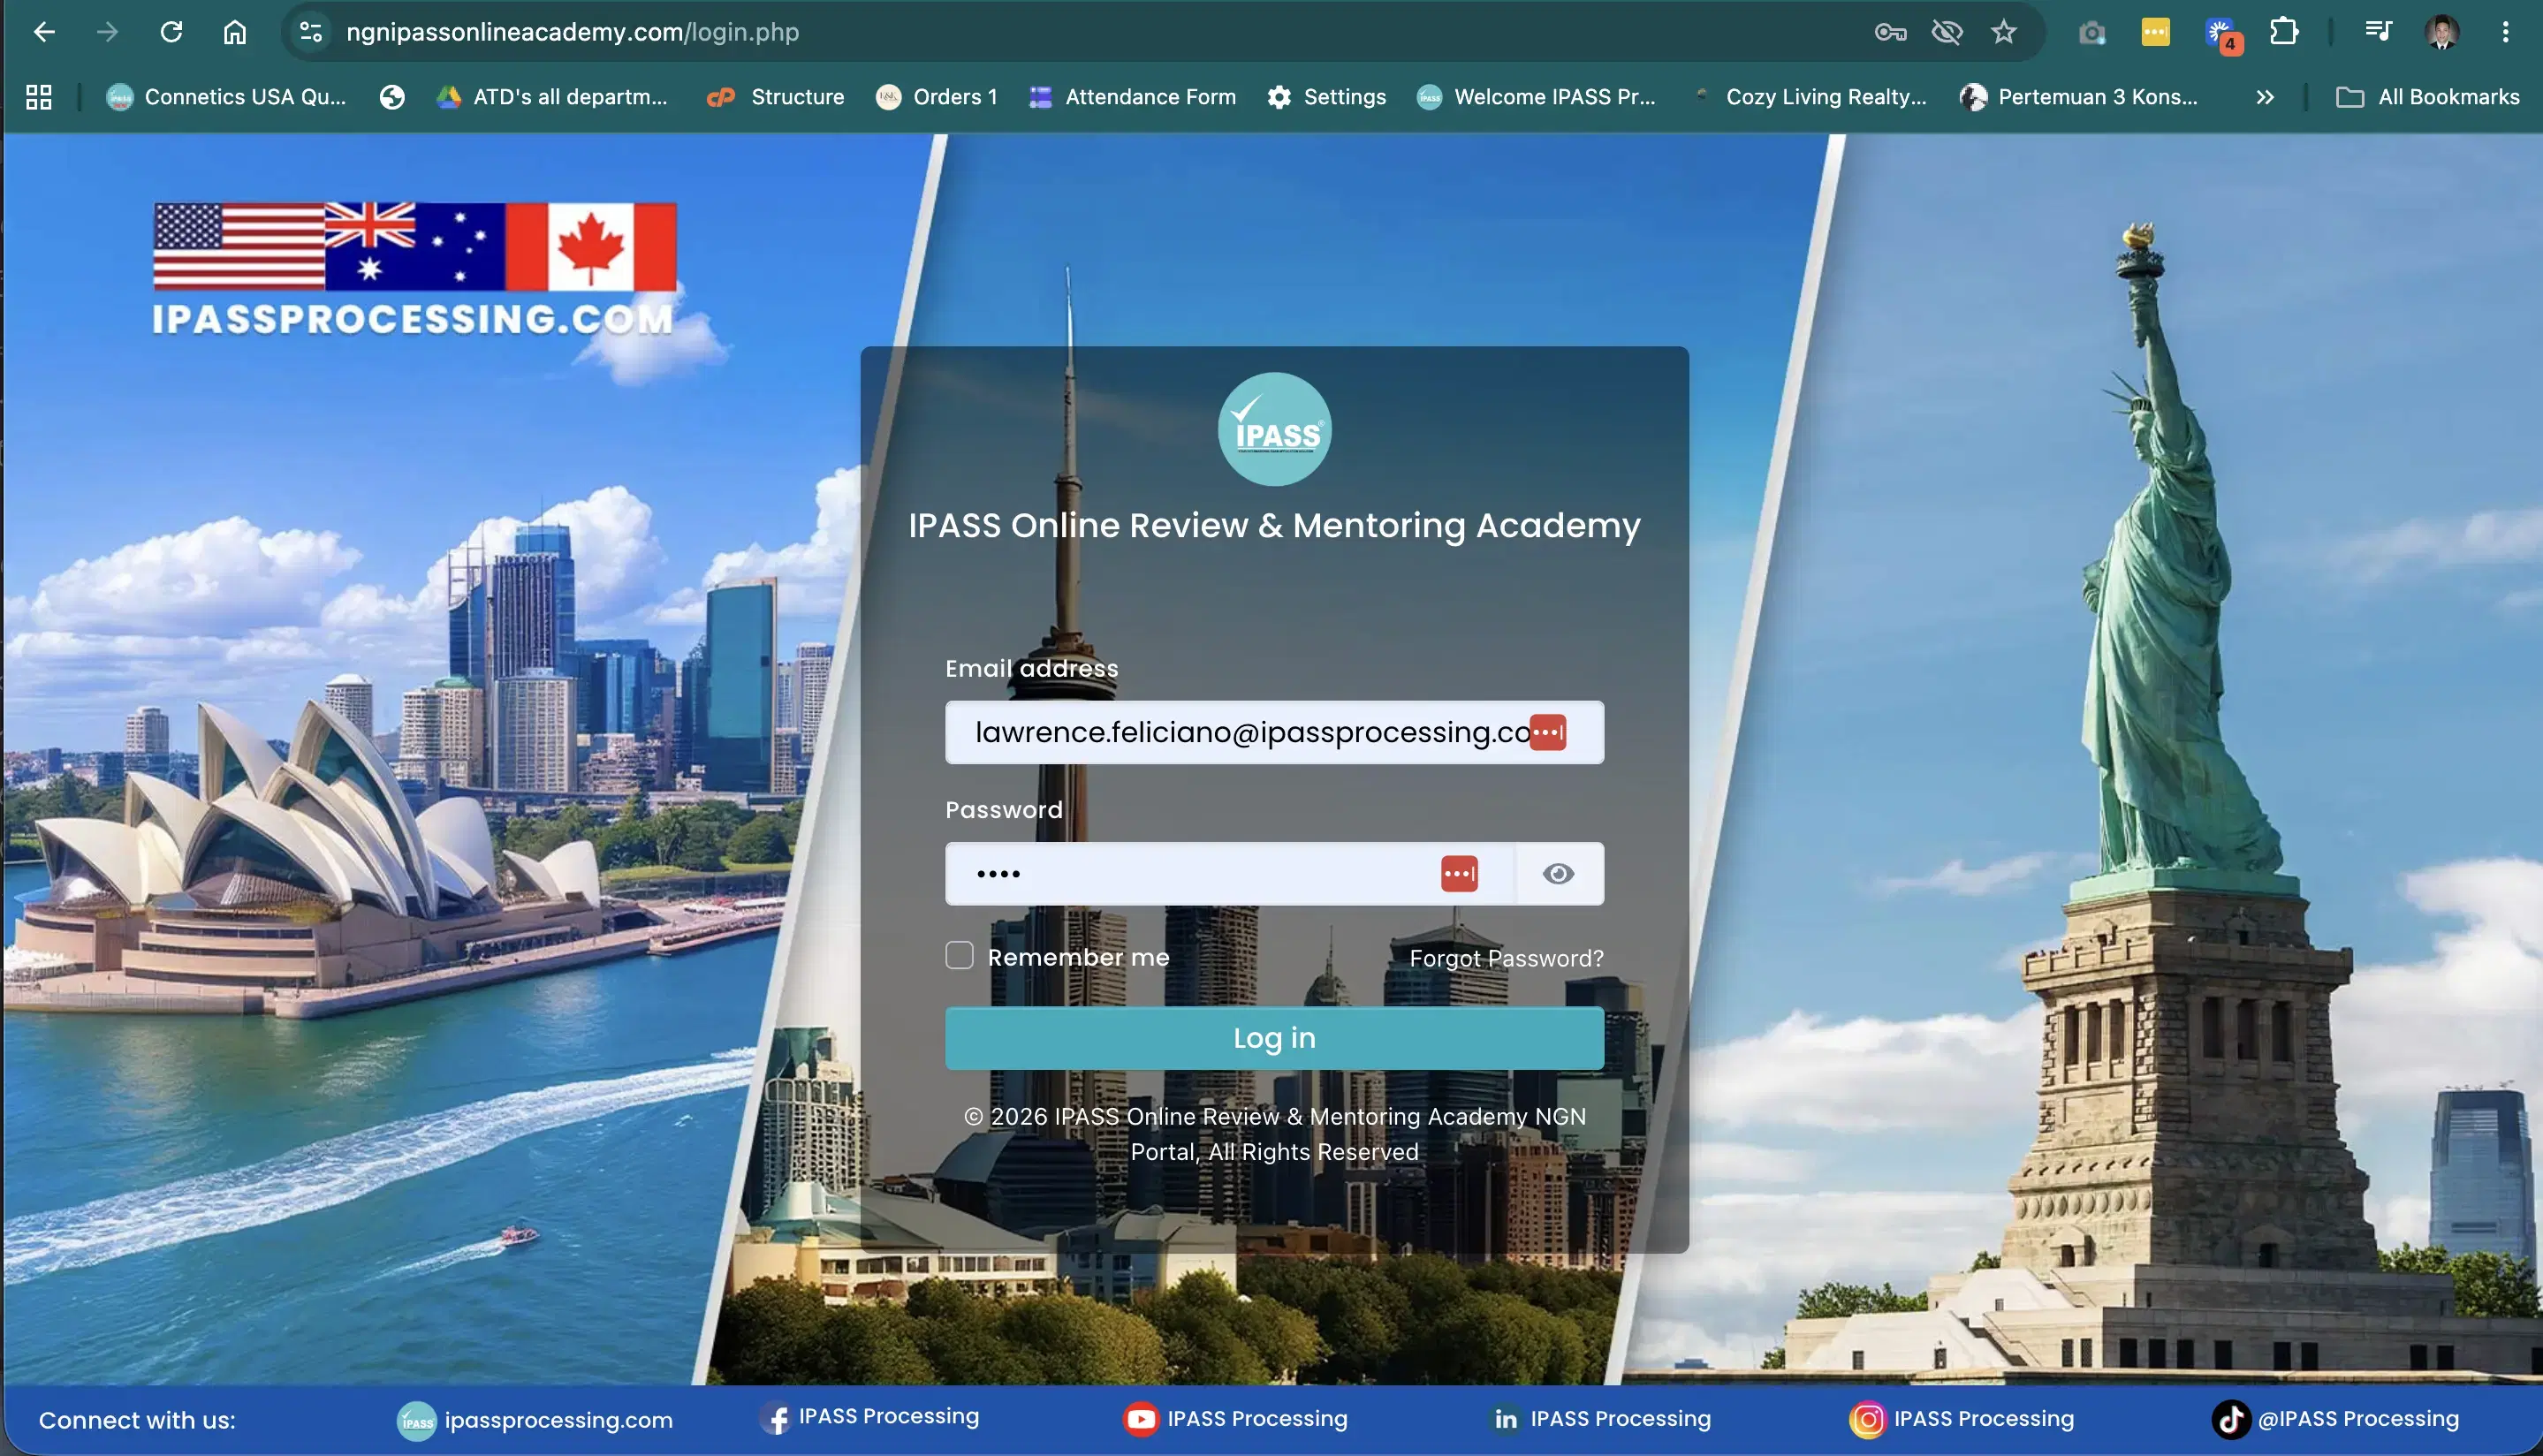Open the Chrome three-dot menu
2543x1456 pixels.
pos(2506,32)
